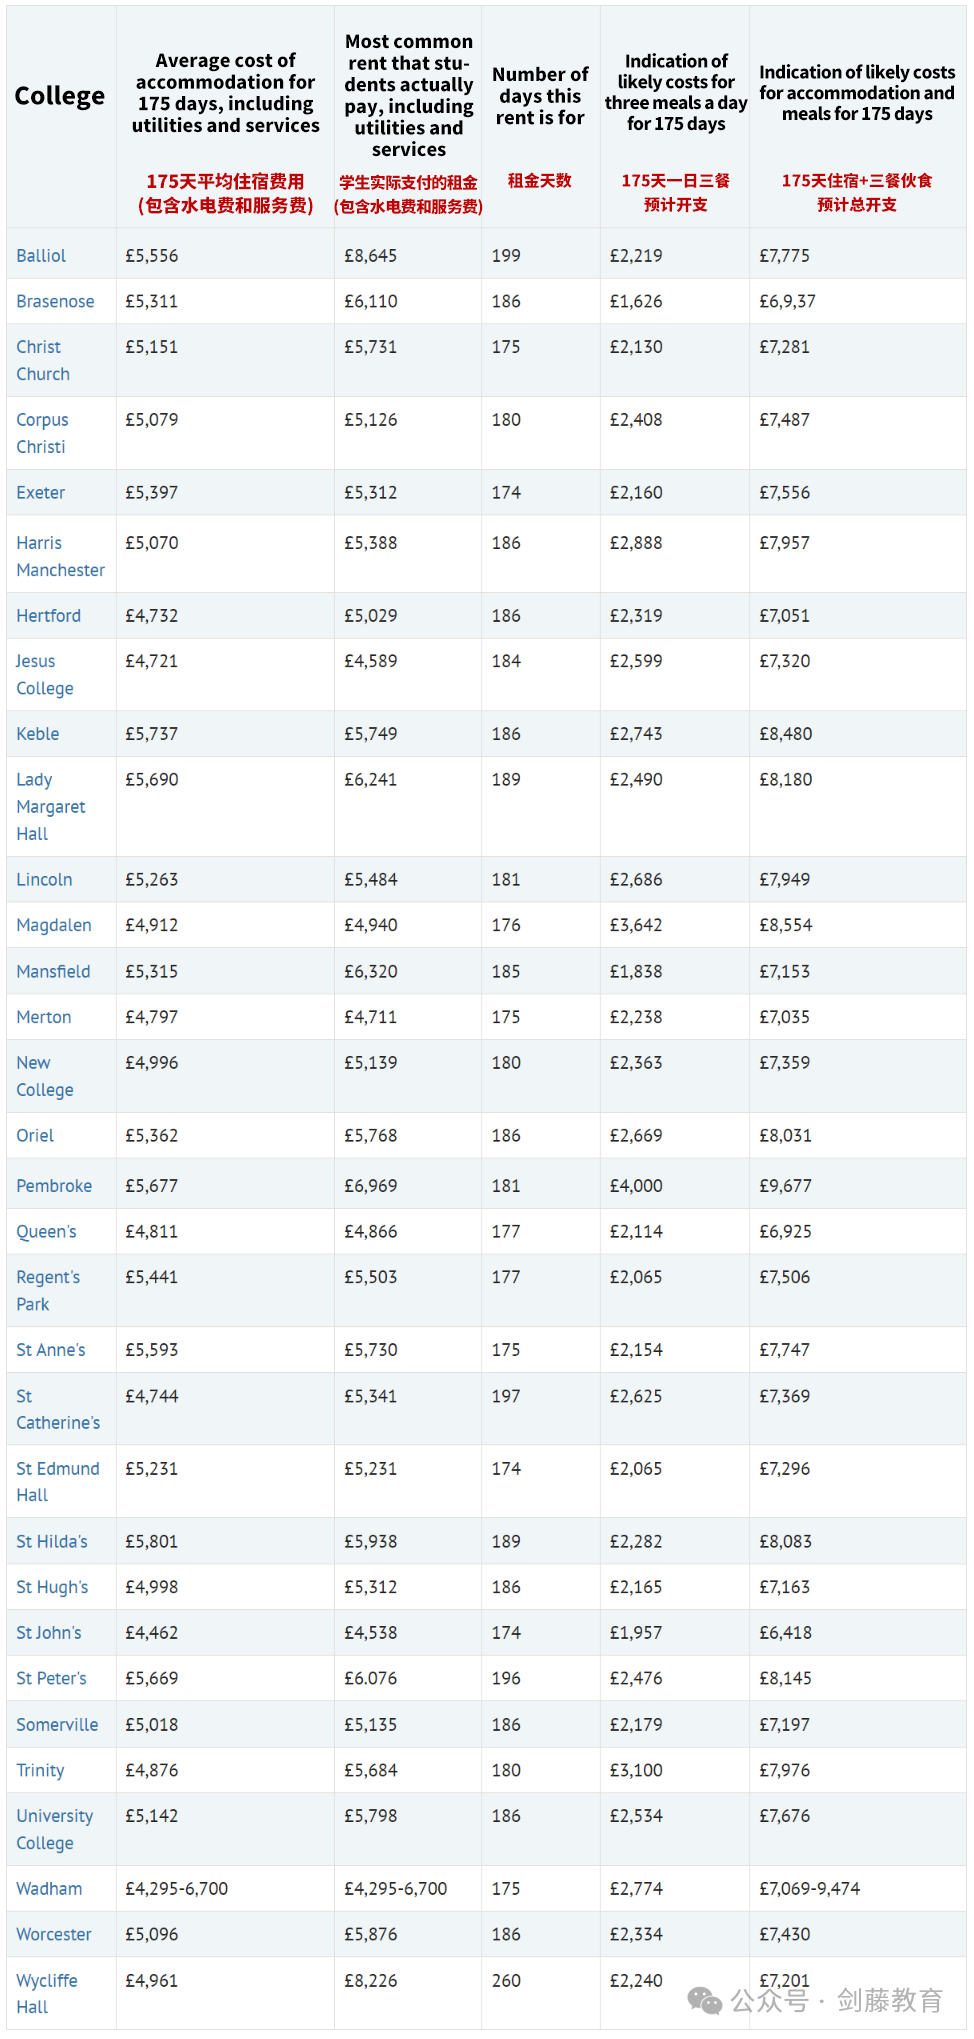Select the Exeter college link

tap(41, 492)
